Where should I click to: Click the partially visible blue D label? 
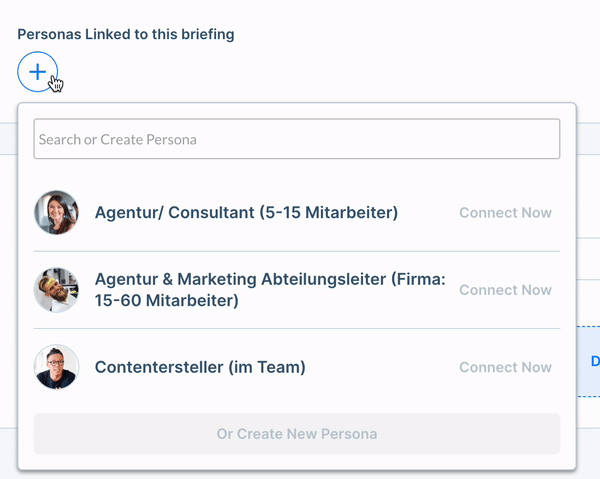[x=595, y=361]
